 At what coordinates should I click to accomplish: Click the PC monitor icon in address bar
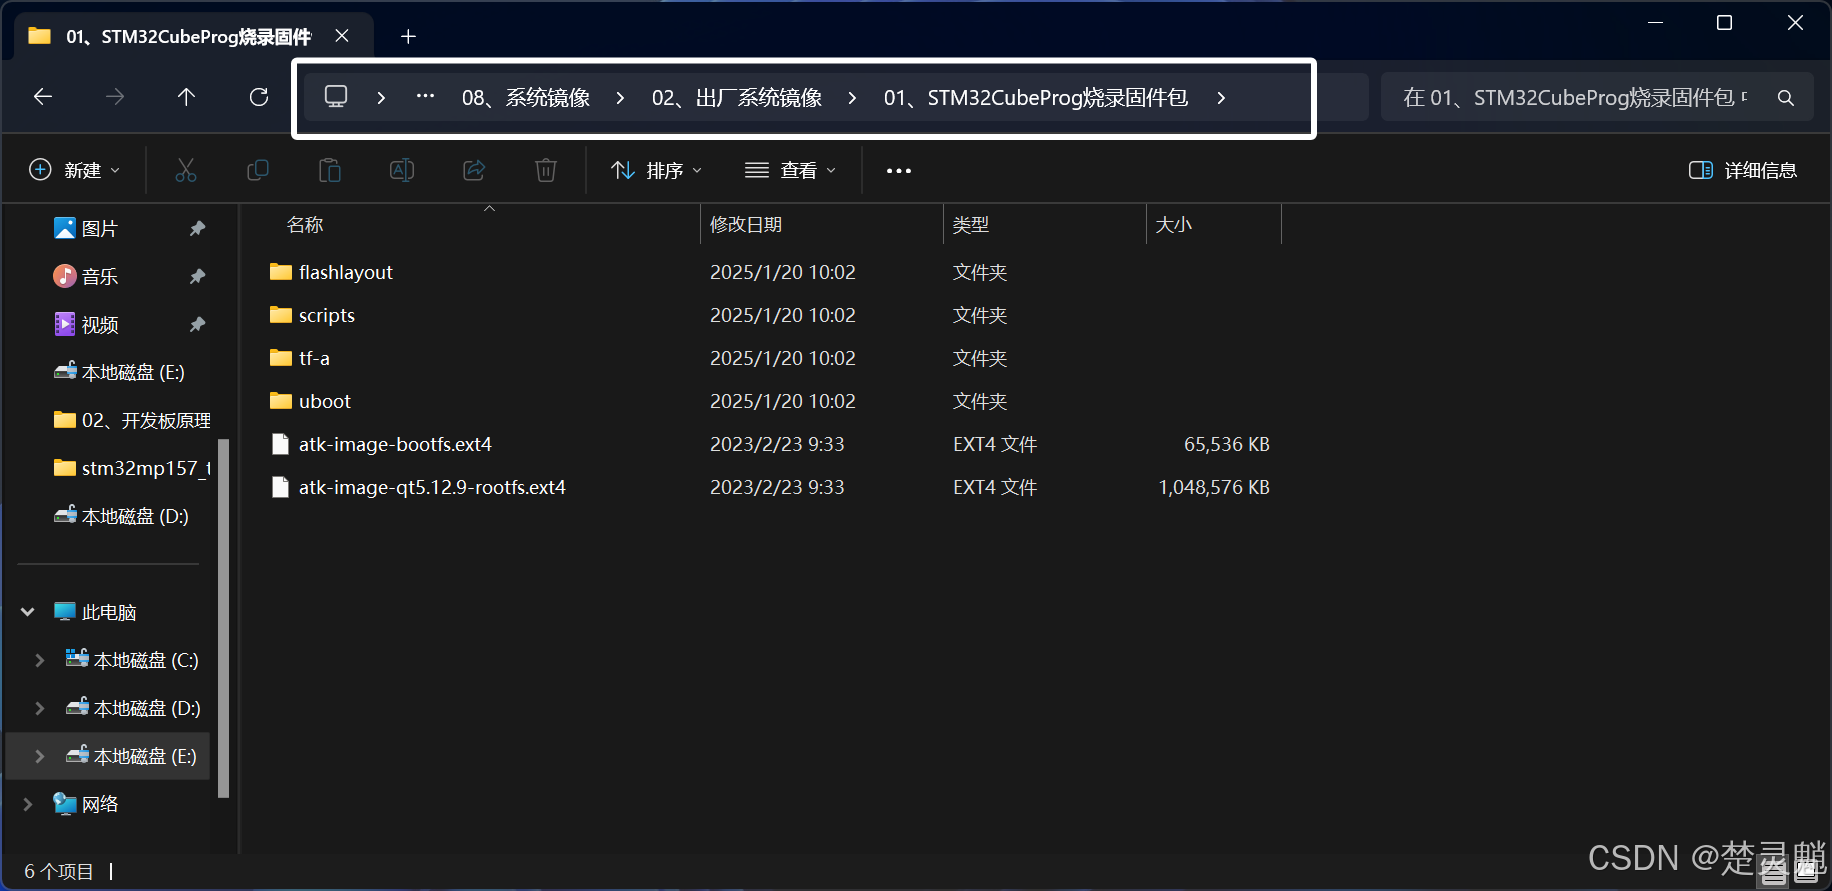click(x=336, y=97)
